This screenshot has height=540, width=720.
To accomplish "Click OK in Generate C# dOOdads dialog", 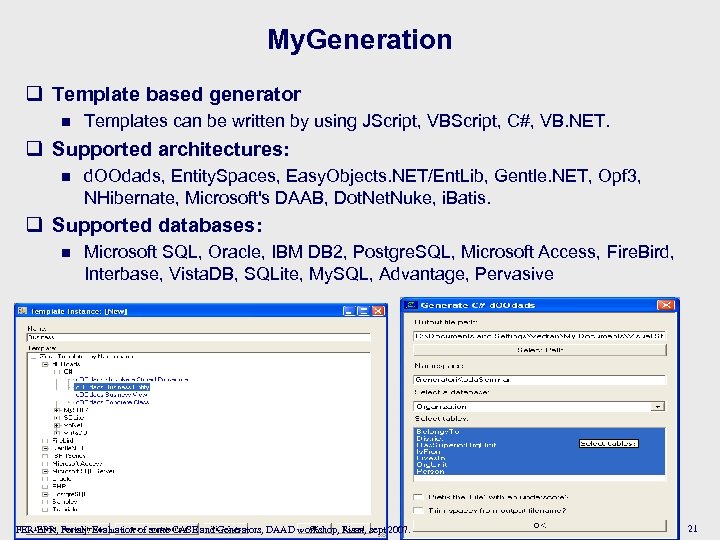I will 540,525.
